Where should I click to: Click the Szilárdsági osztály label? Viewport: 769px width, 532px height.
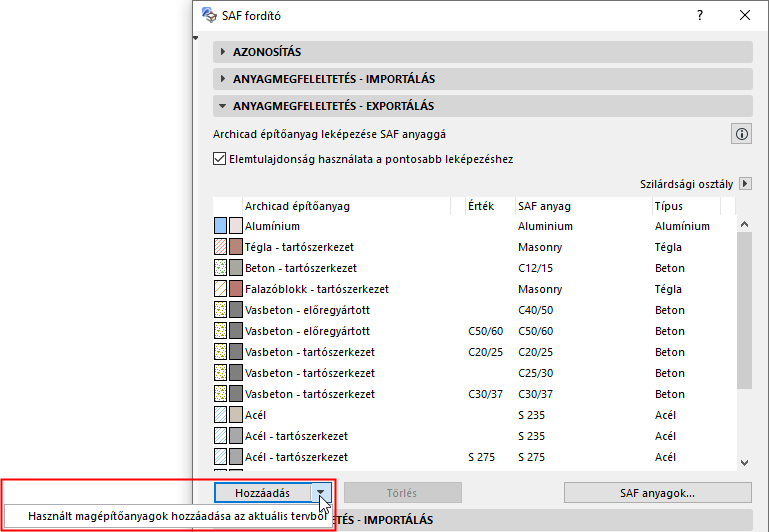(x=686, y=184)
